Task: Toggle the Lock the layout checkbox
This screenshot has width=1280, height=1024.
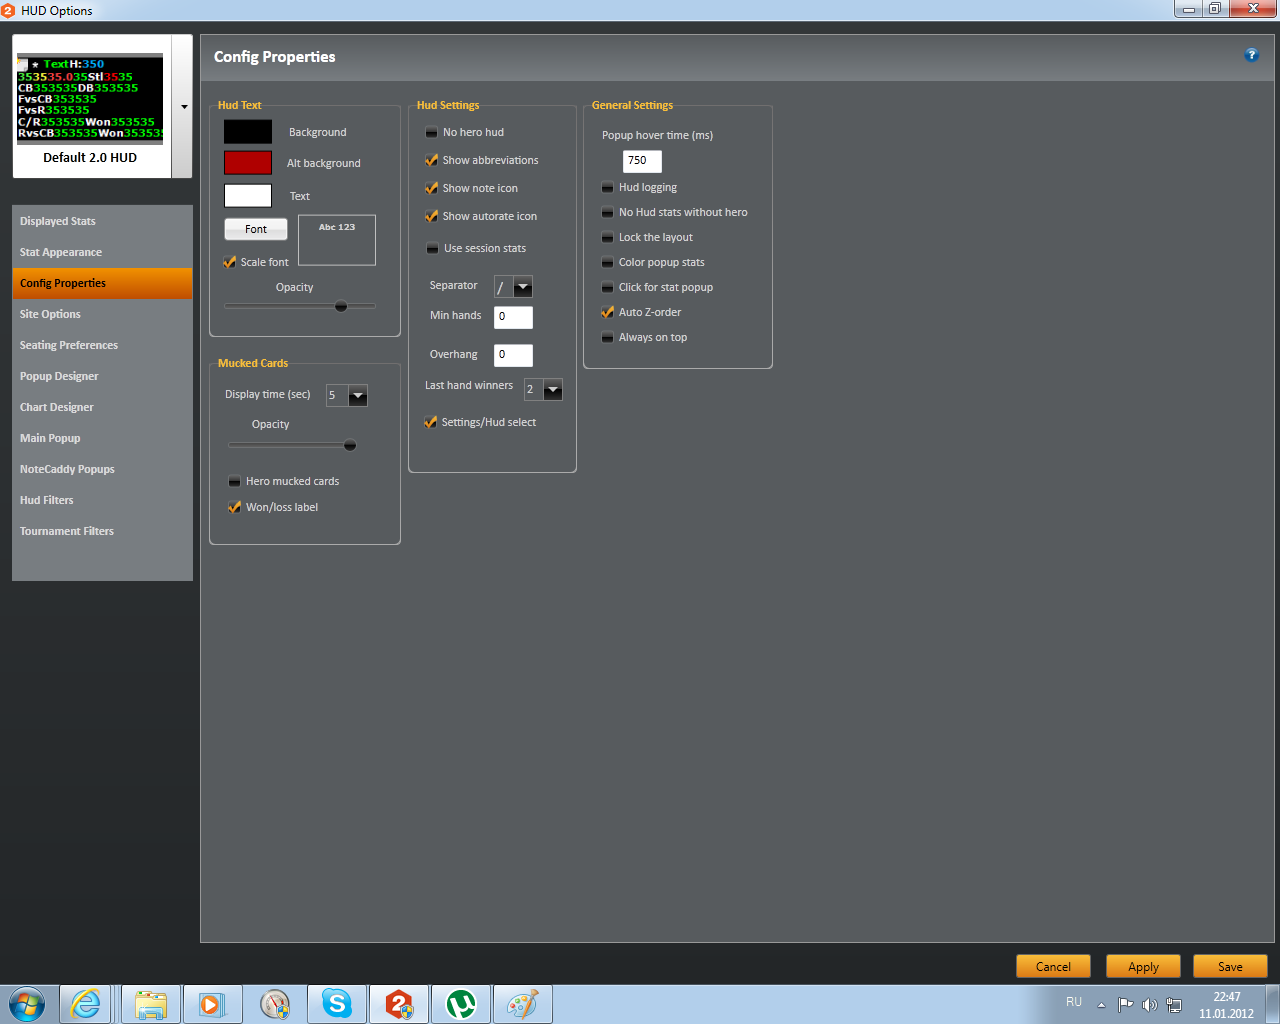Action: click(607, 237)
